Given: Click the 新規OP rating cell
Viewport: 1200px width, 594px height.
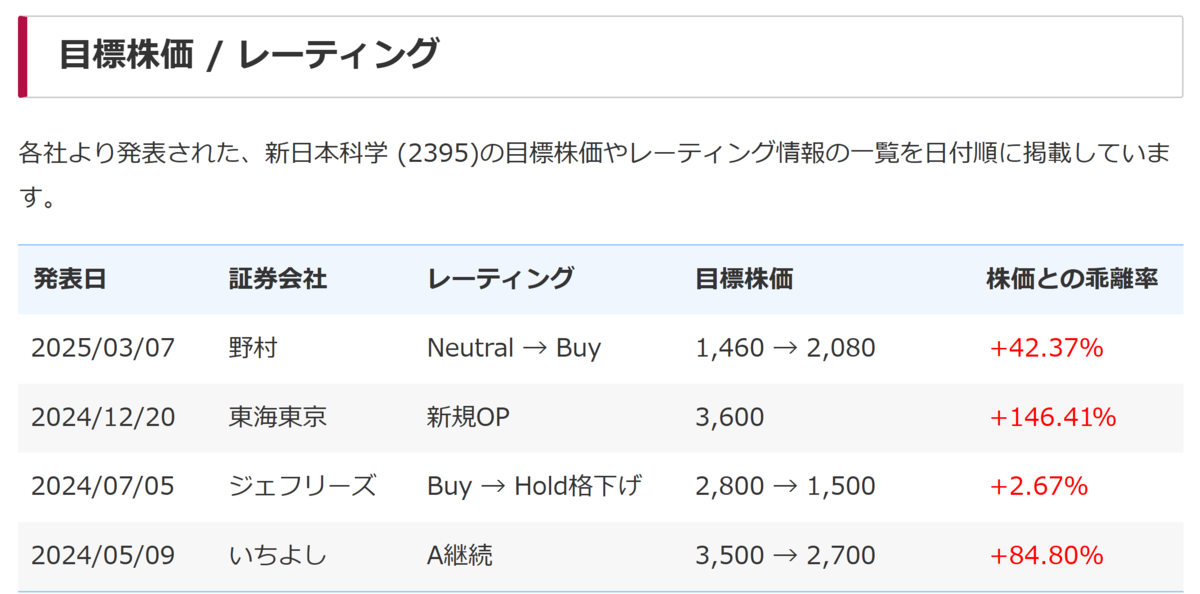Looking at the screenshot, I should (x=468, y=417).
